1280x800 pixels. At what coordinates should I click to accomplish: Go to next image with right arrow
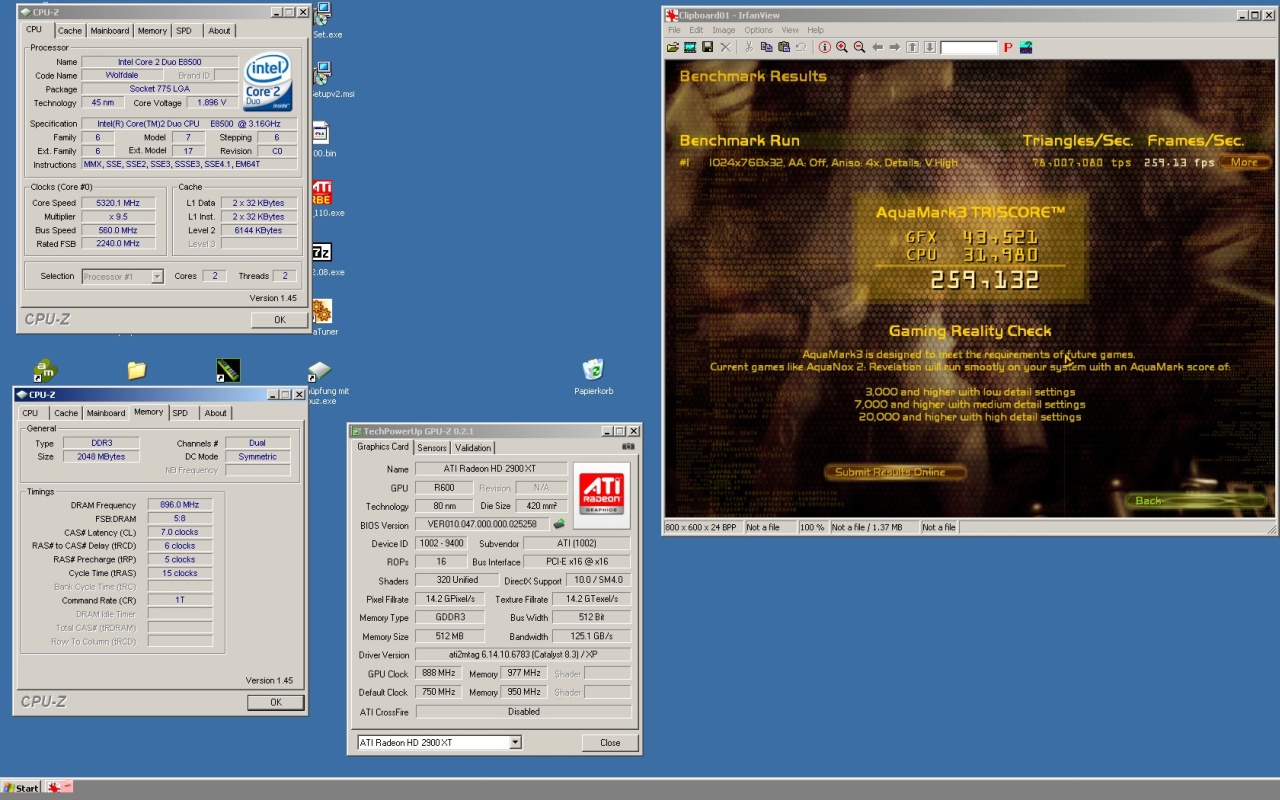(894, 47)
